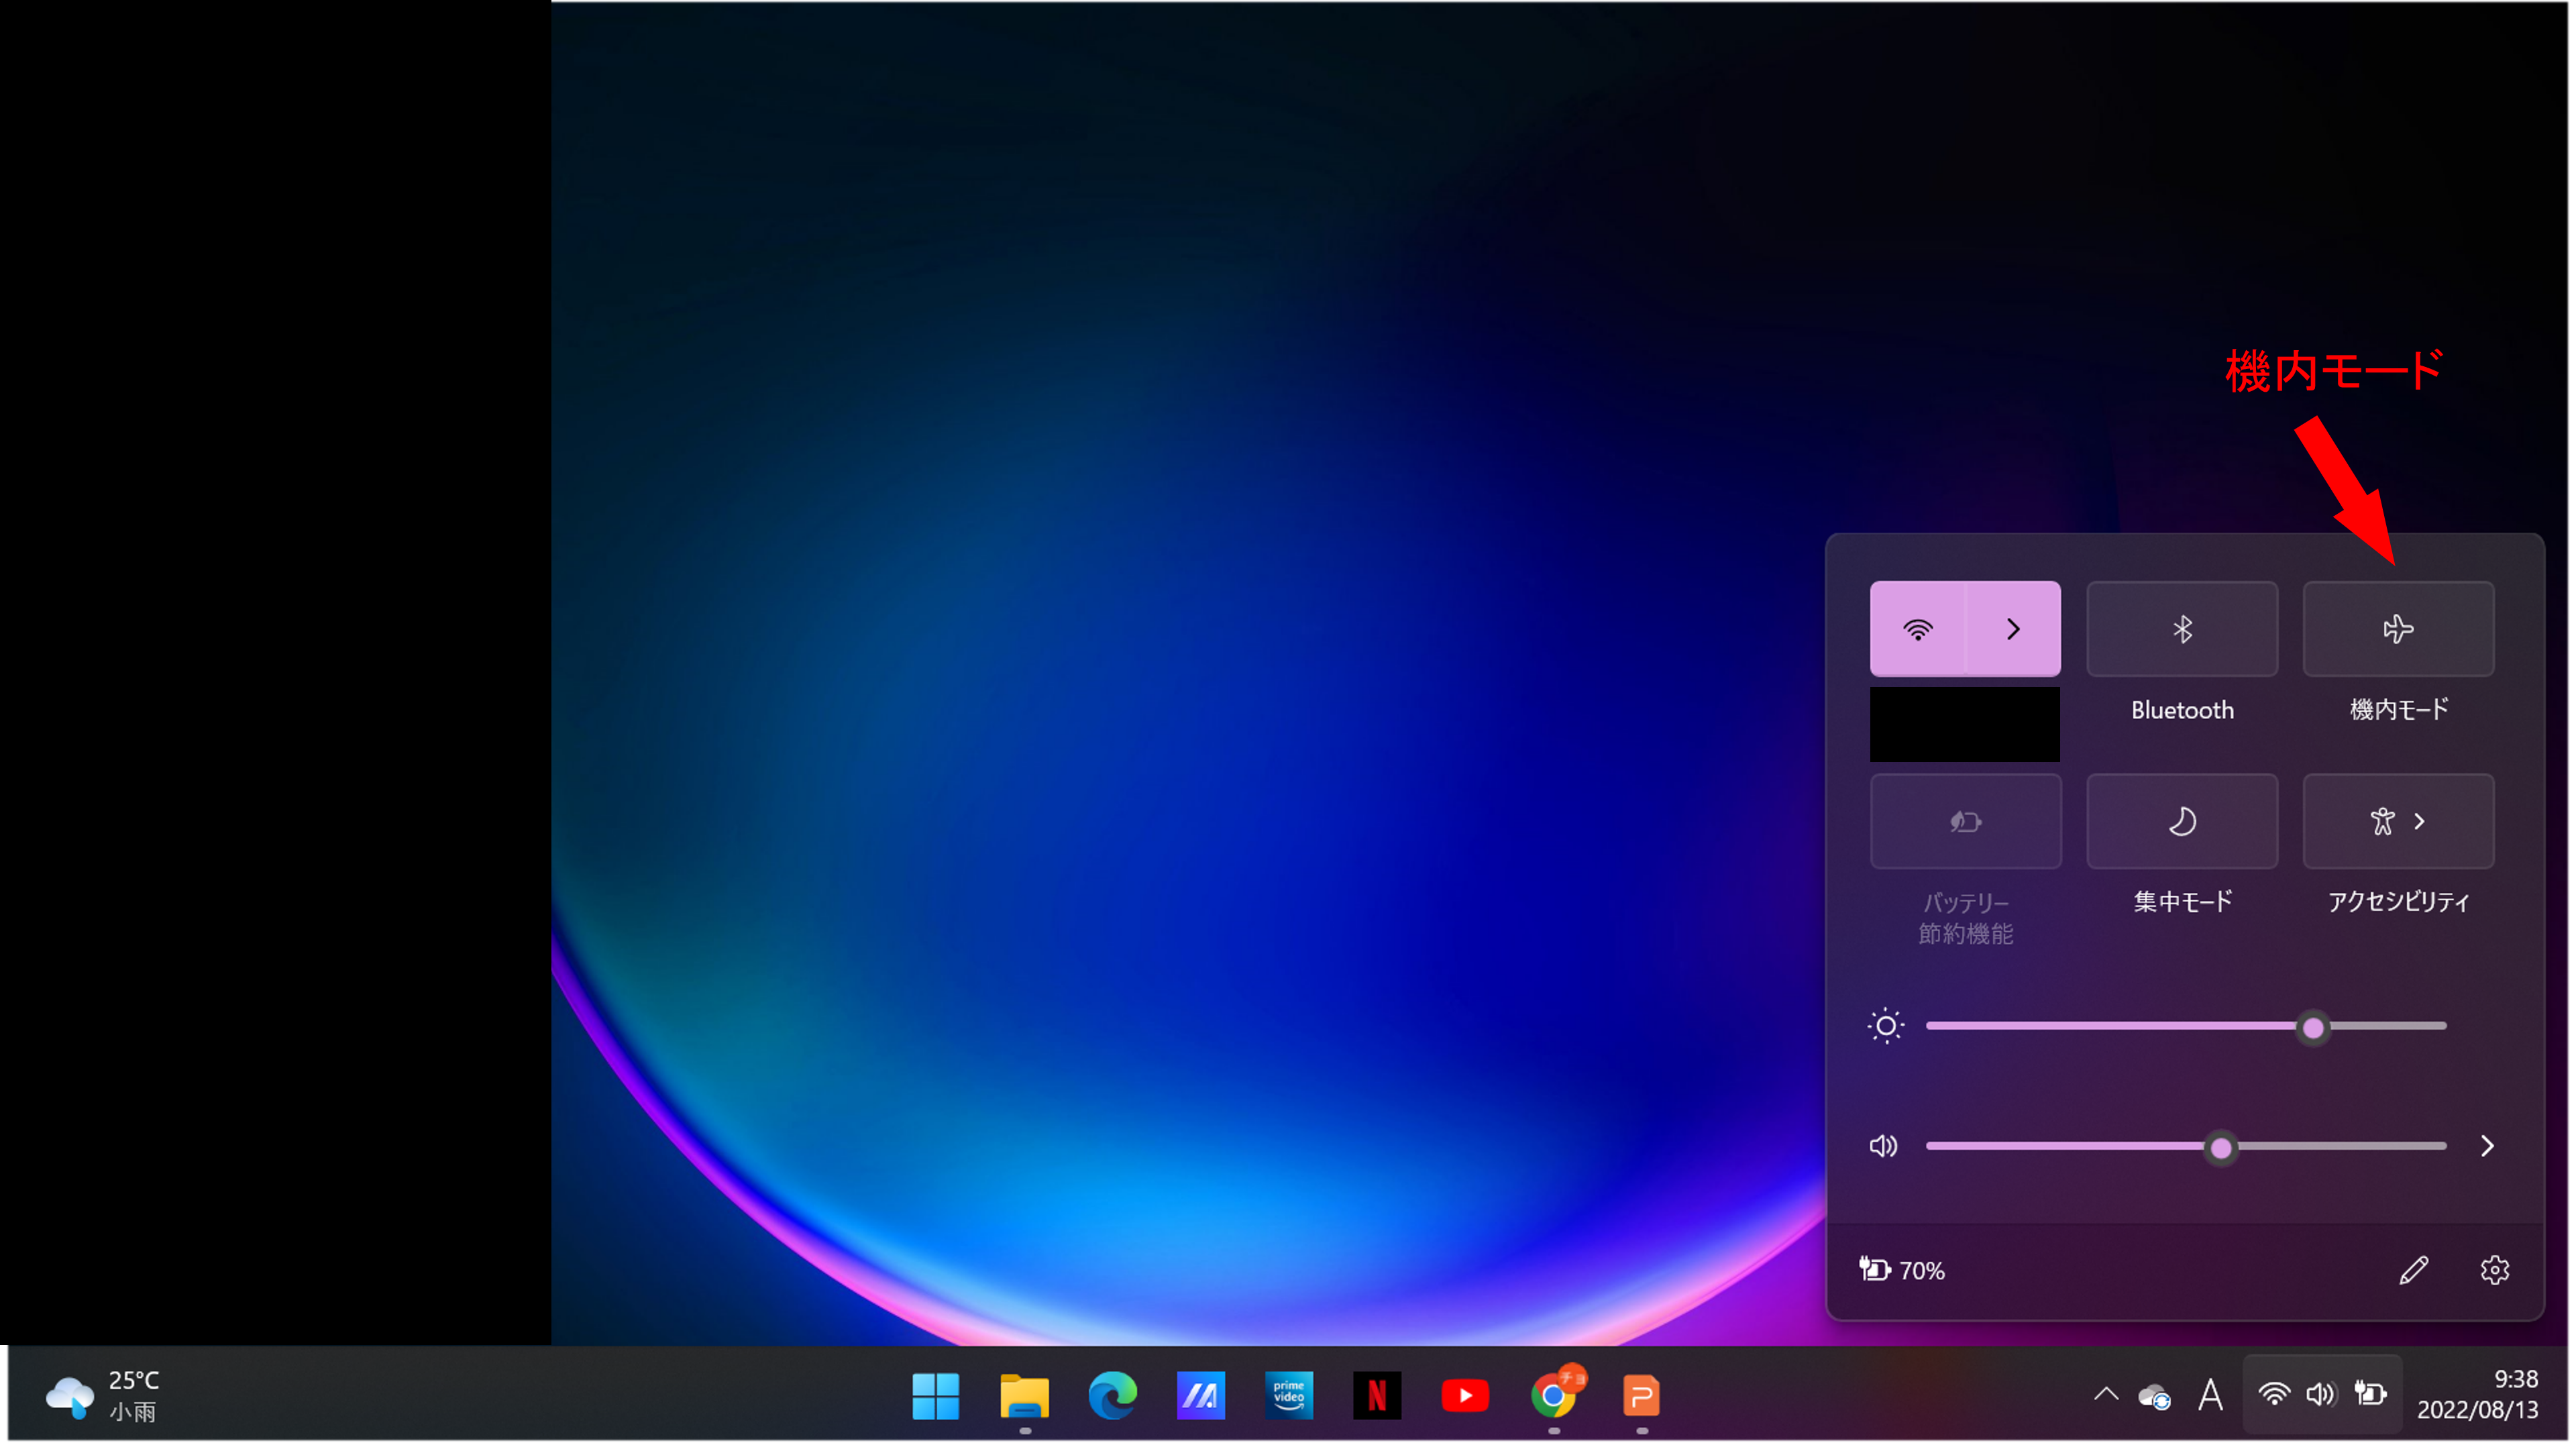
Task: Expand the Wi-Fi networks list arrow
Action: pyautogui.click(x=2013, y=629)
